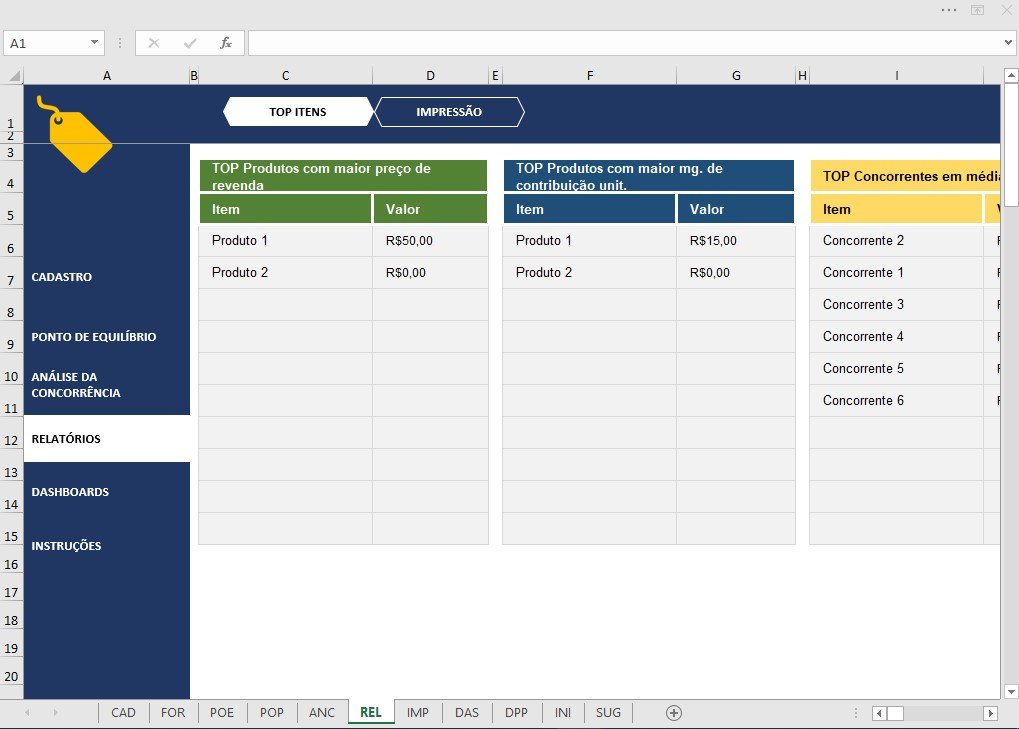Click next sheet navigation arrow
This screenshot has width=1019, height=729.
[x=55, y=713]
